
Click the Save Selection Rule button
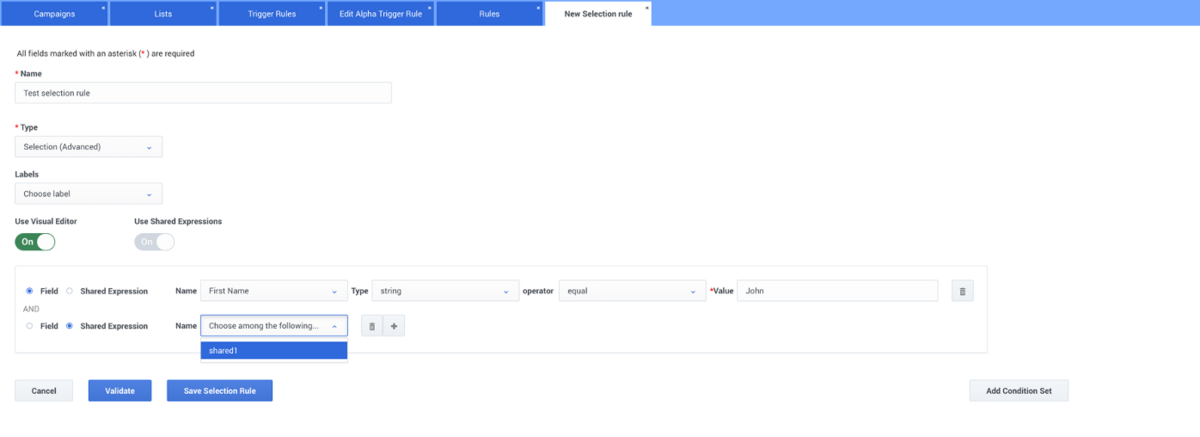point(219,391)
